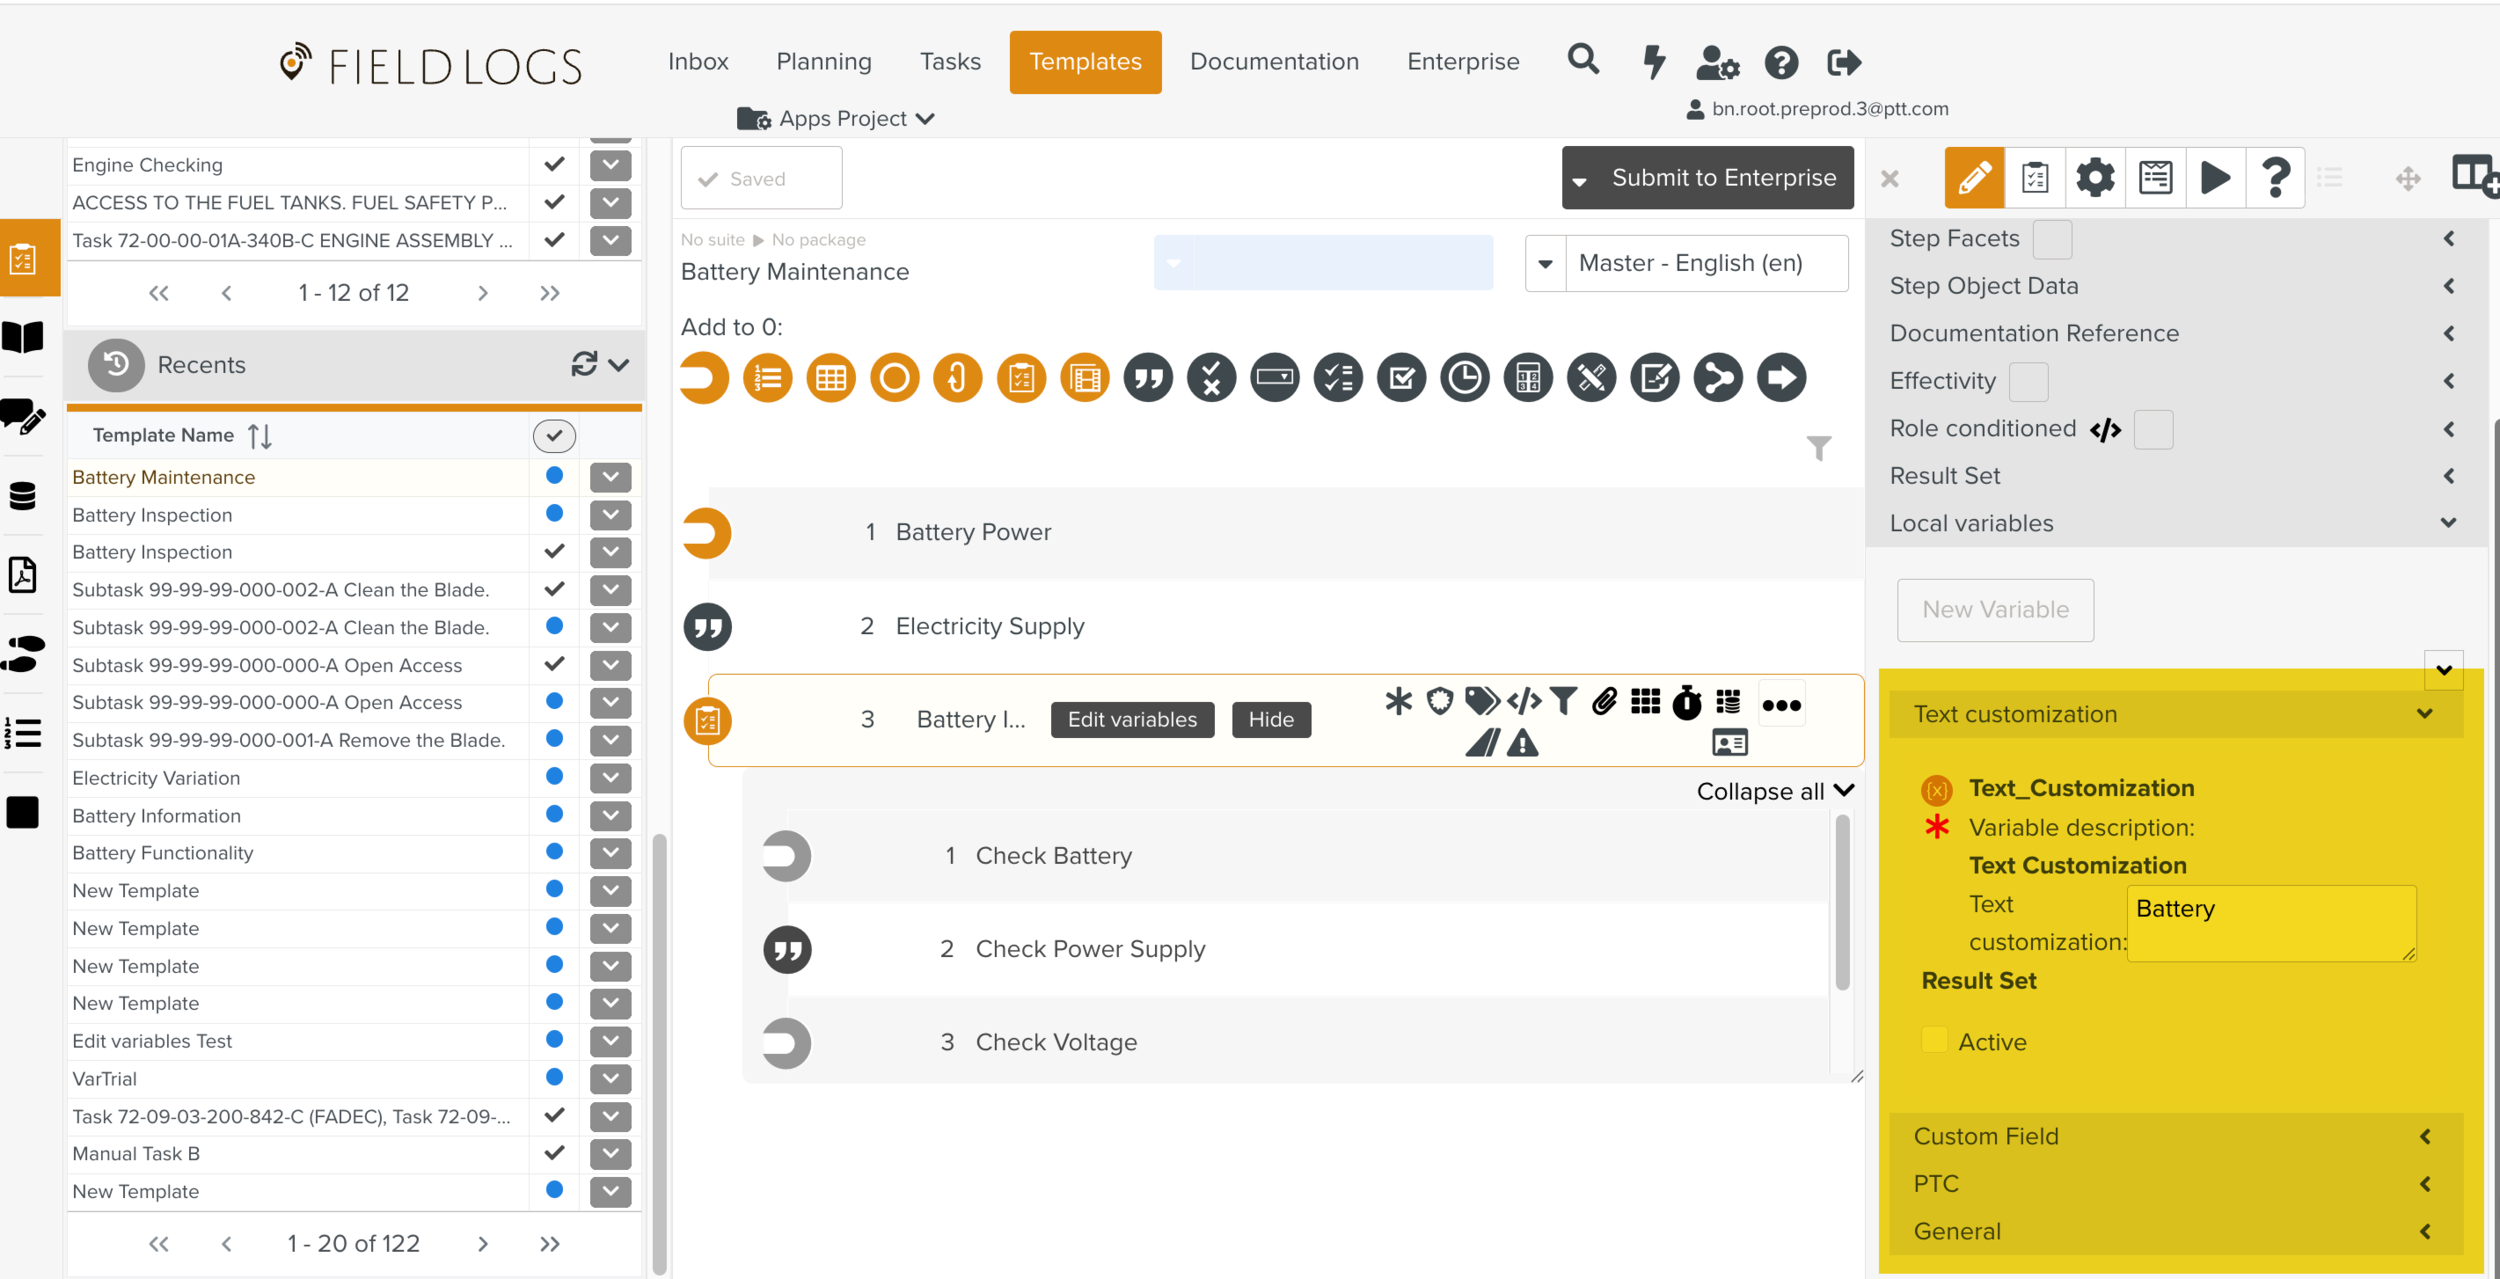The height and width of the screenshot is (1279, 2500).
Task: Click the pencil edit mode icon
Action: (x=1973, y=178)
